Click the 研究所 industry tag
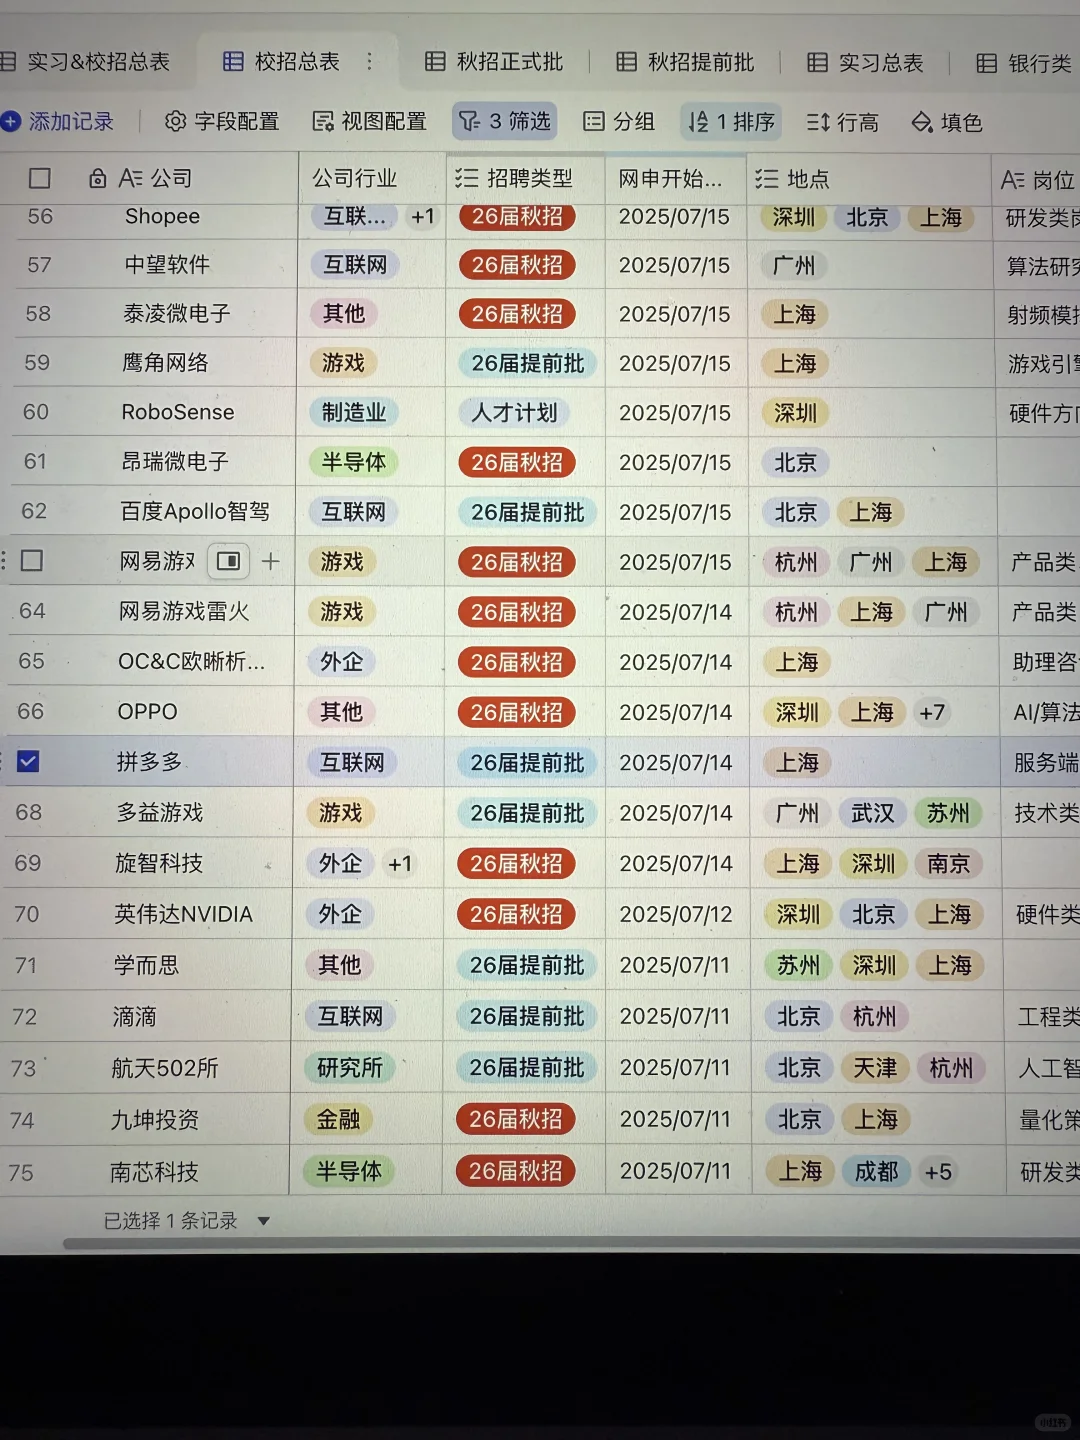The image size is (1080, 1440). tap(349, 1068)
